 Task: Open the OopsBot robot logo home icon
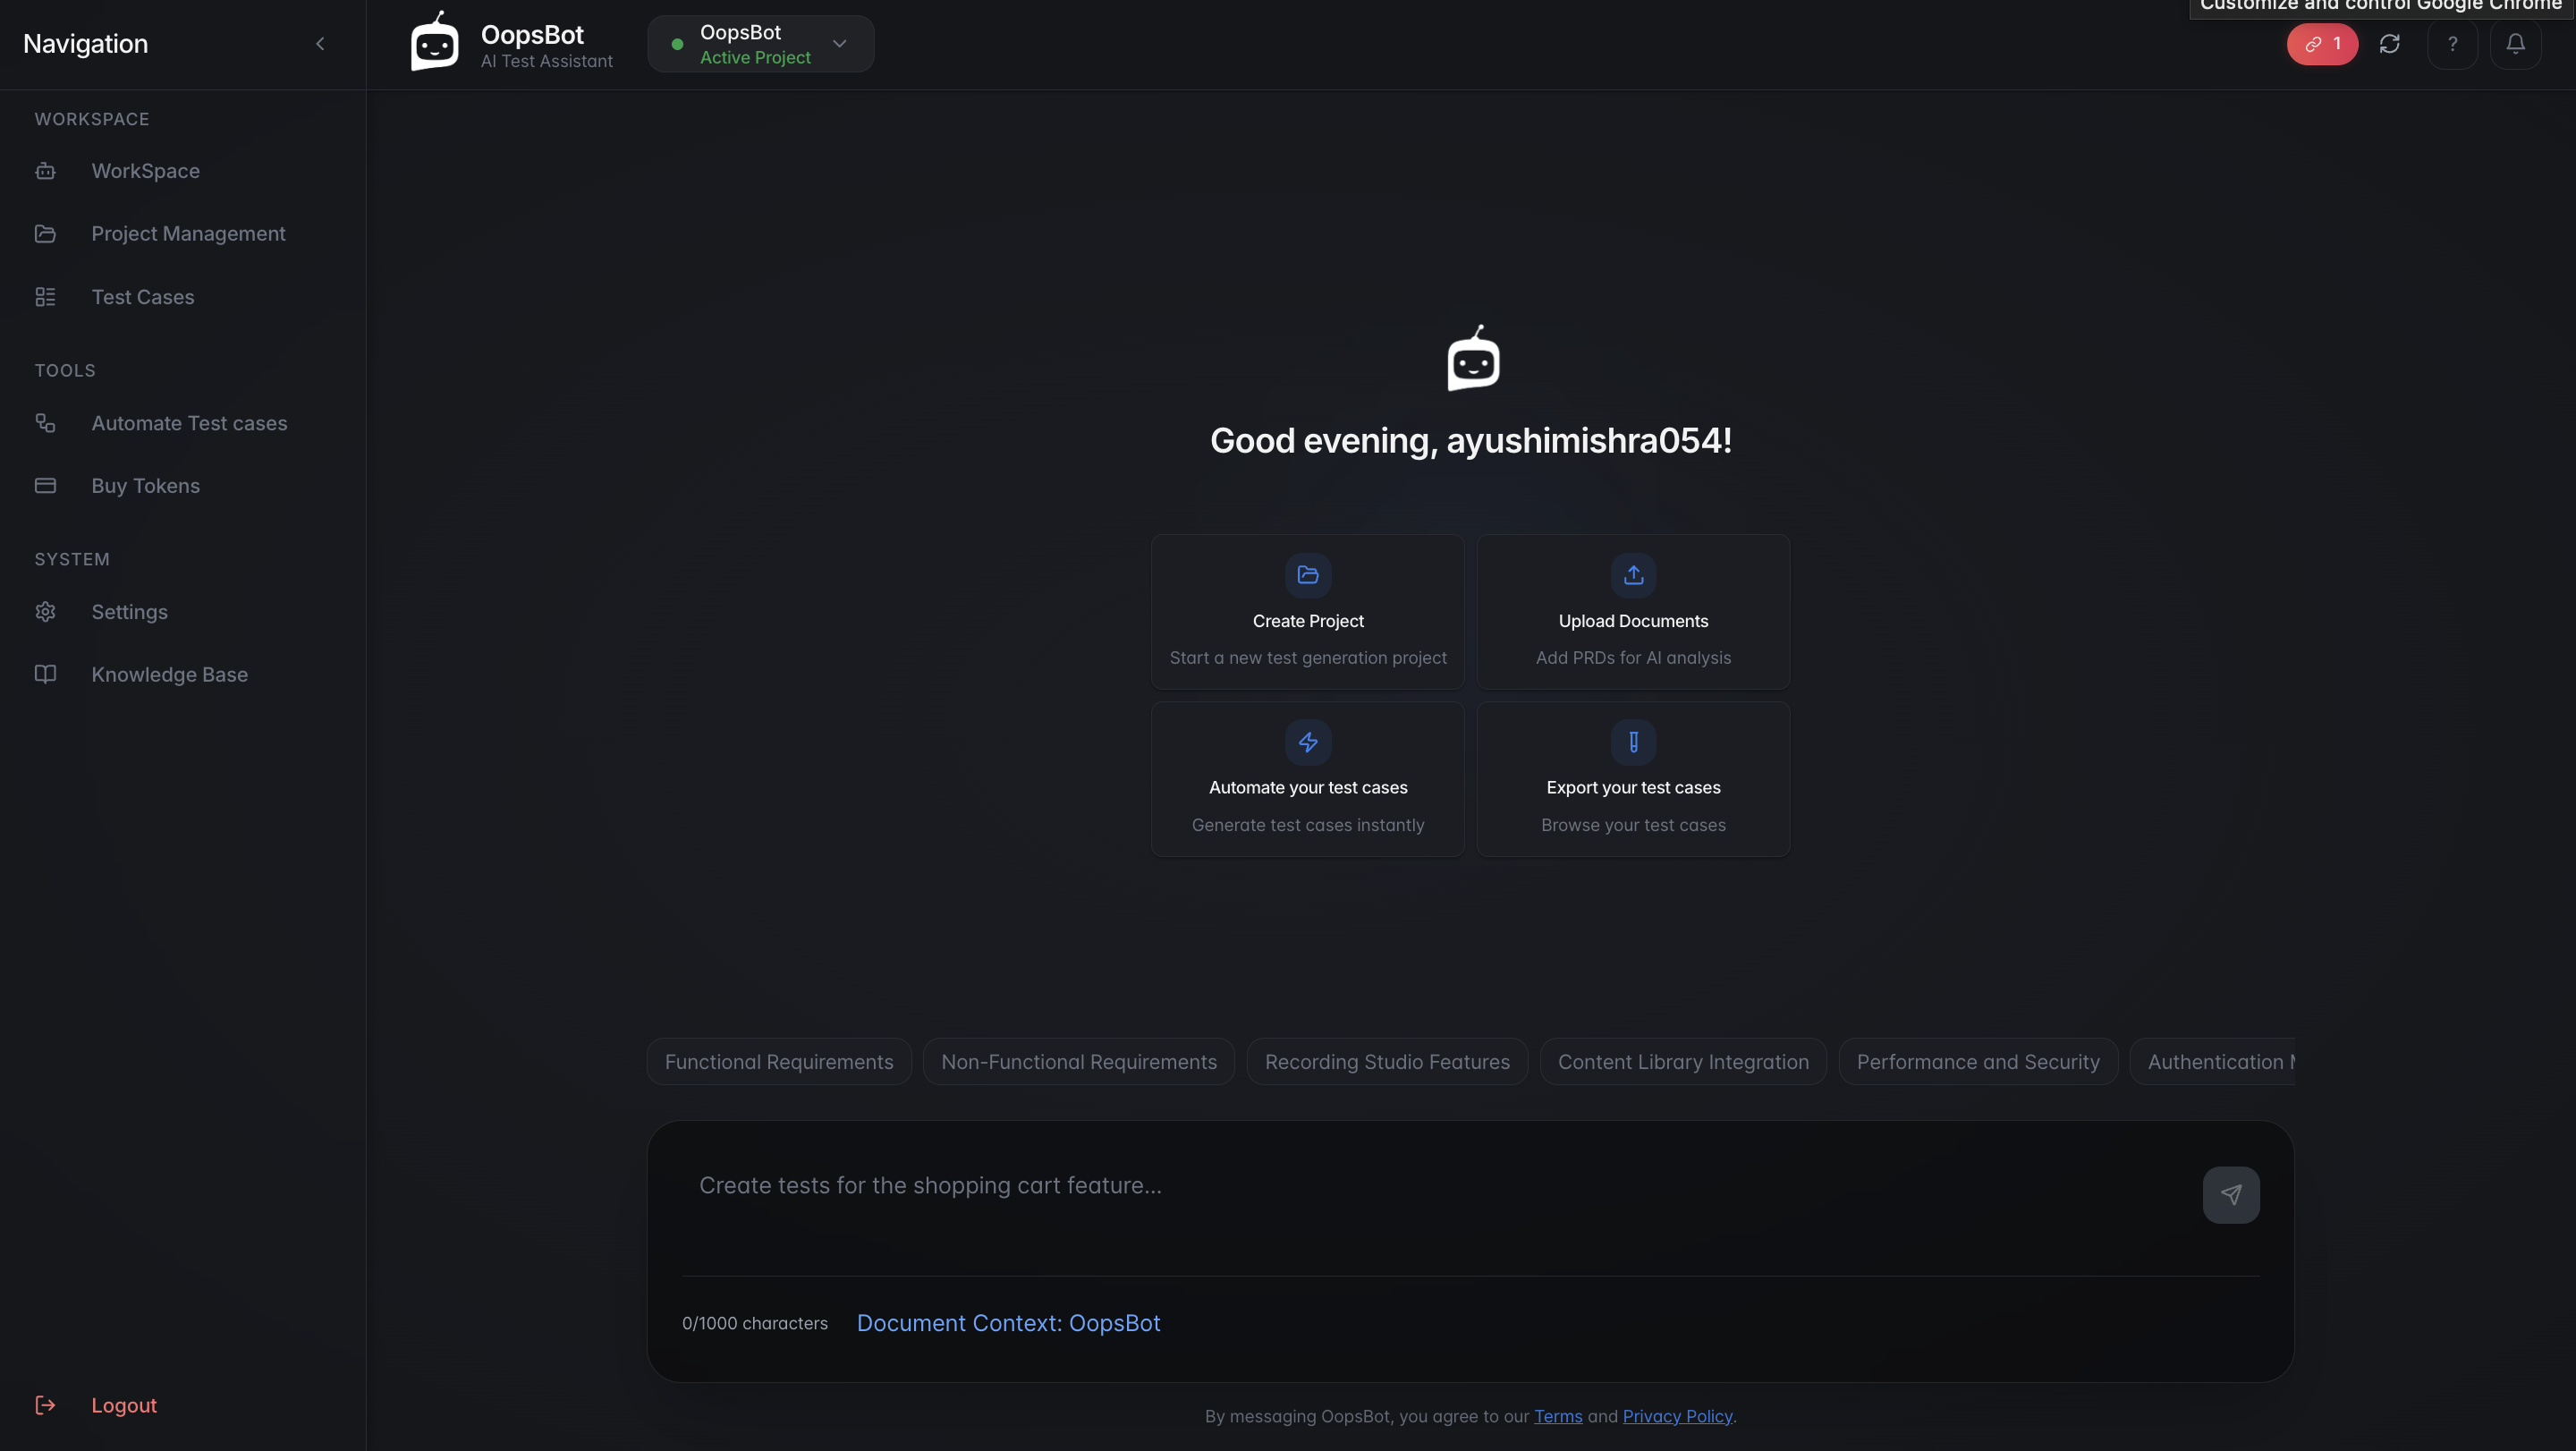coord(433,42)
